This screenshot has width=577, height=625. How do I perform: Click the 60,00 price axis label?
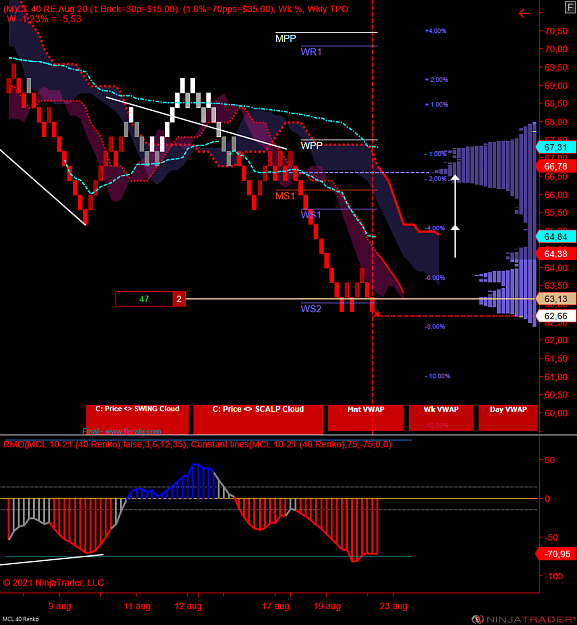[x=556, y=413]
